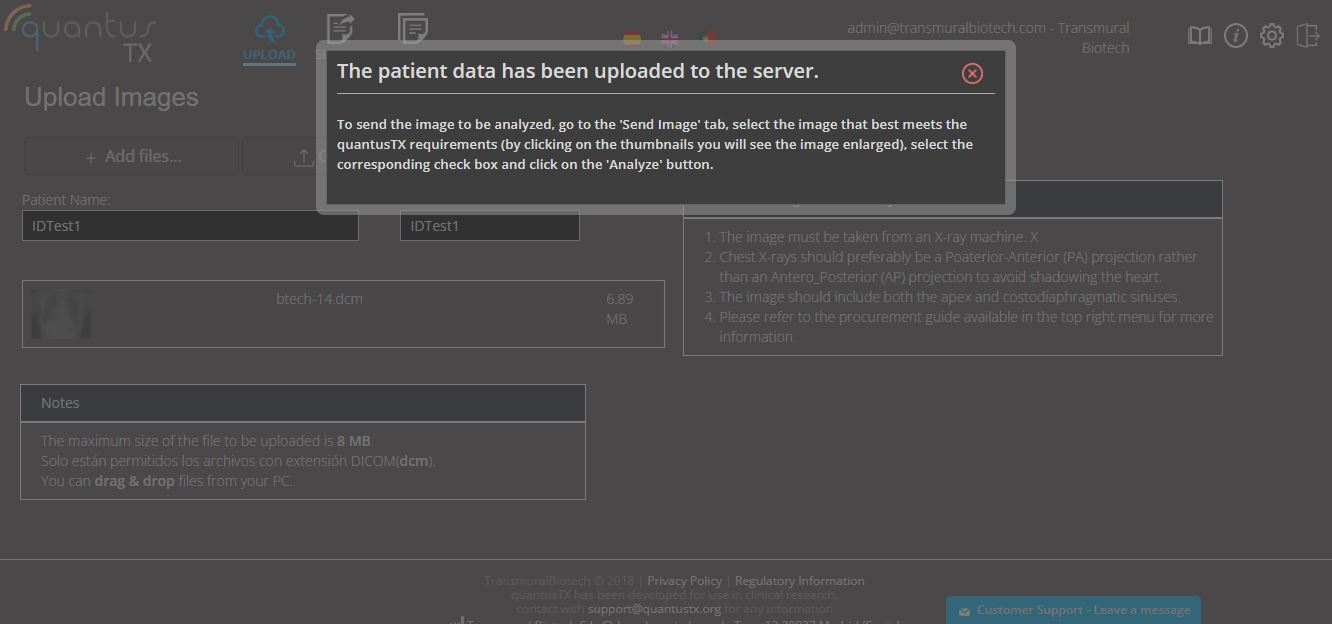Open the Regulatory Information link

[x=800, y=580]
